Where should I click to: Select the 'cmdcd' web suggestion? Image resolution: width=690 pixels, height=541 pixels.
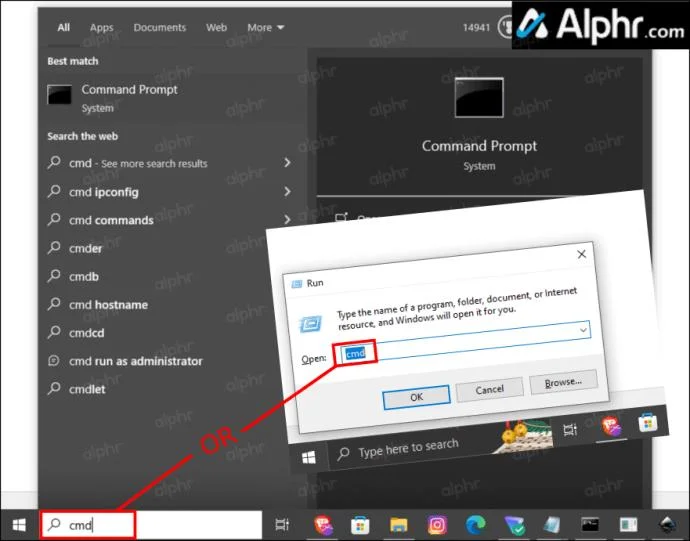(154, 333)
